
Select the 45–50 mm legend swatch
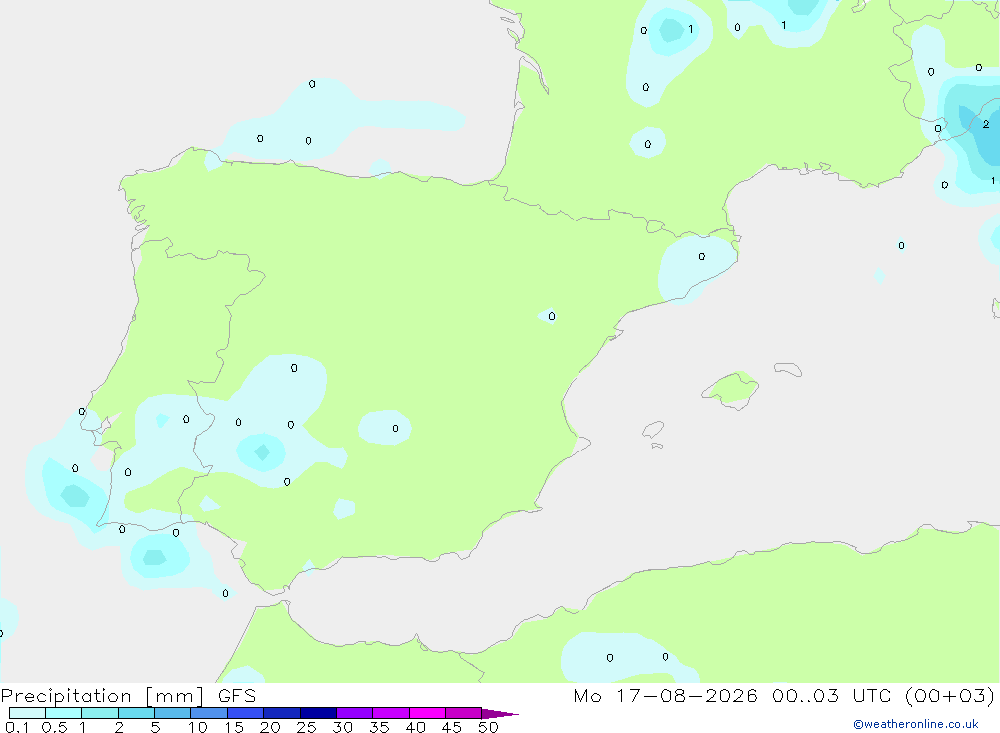pos(464,713)
